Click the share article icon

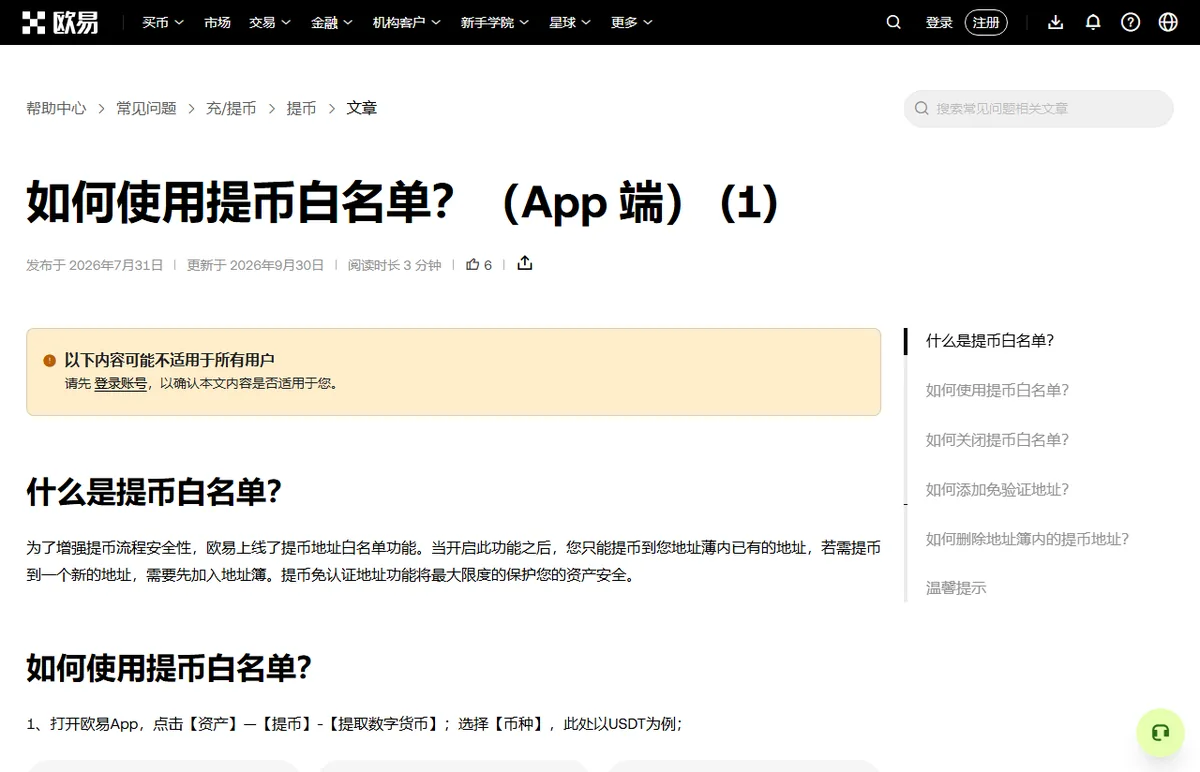click(525, 264)
